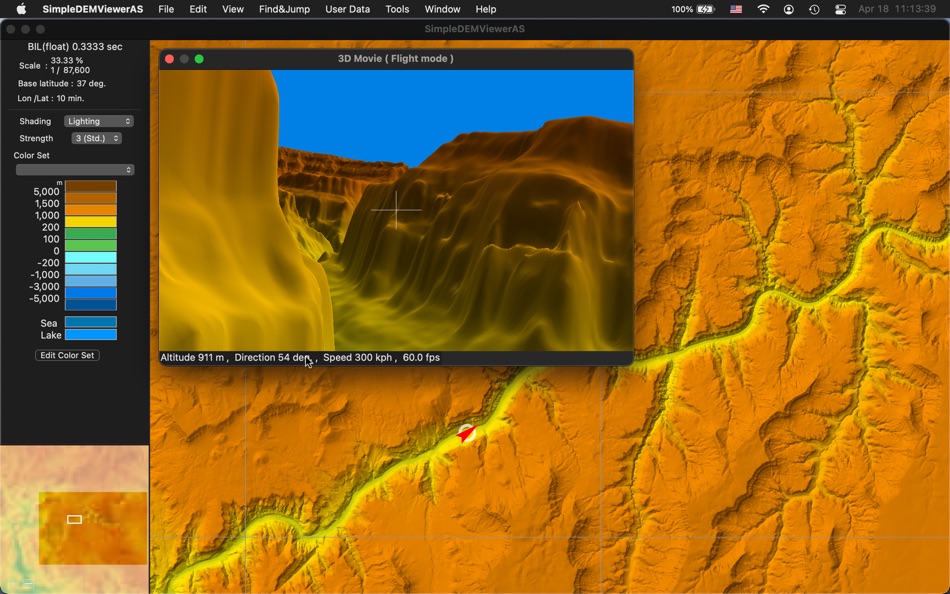Click the 60.0 fps status text
Image resolution: width=950 pixels, height=594 pixels.
(421, 358)
